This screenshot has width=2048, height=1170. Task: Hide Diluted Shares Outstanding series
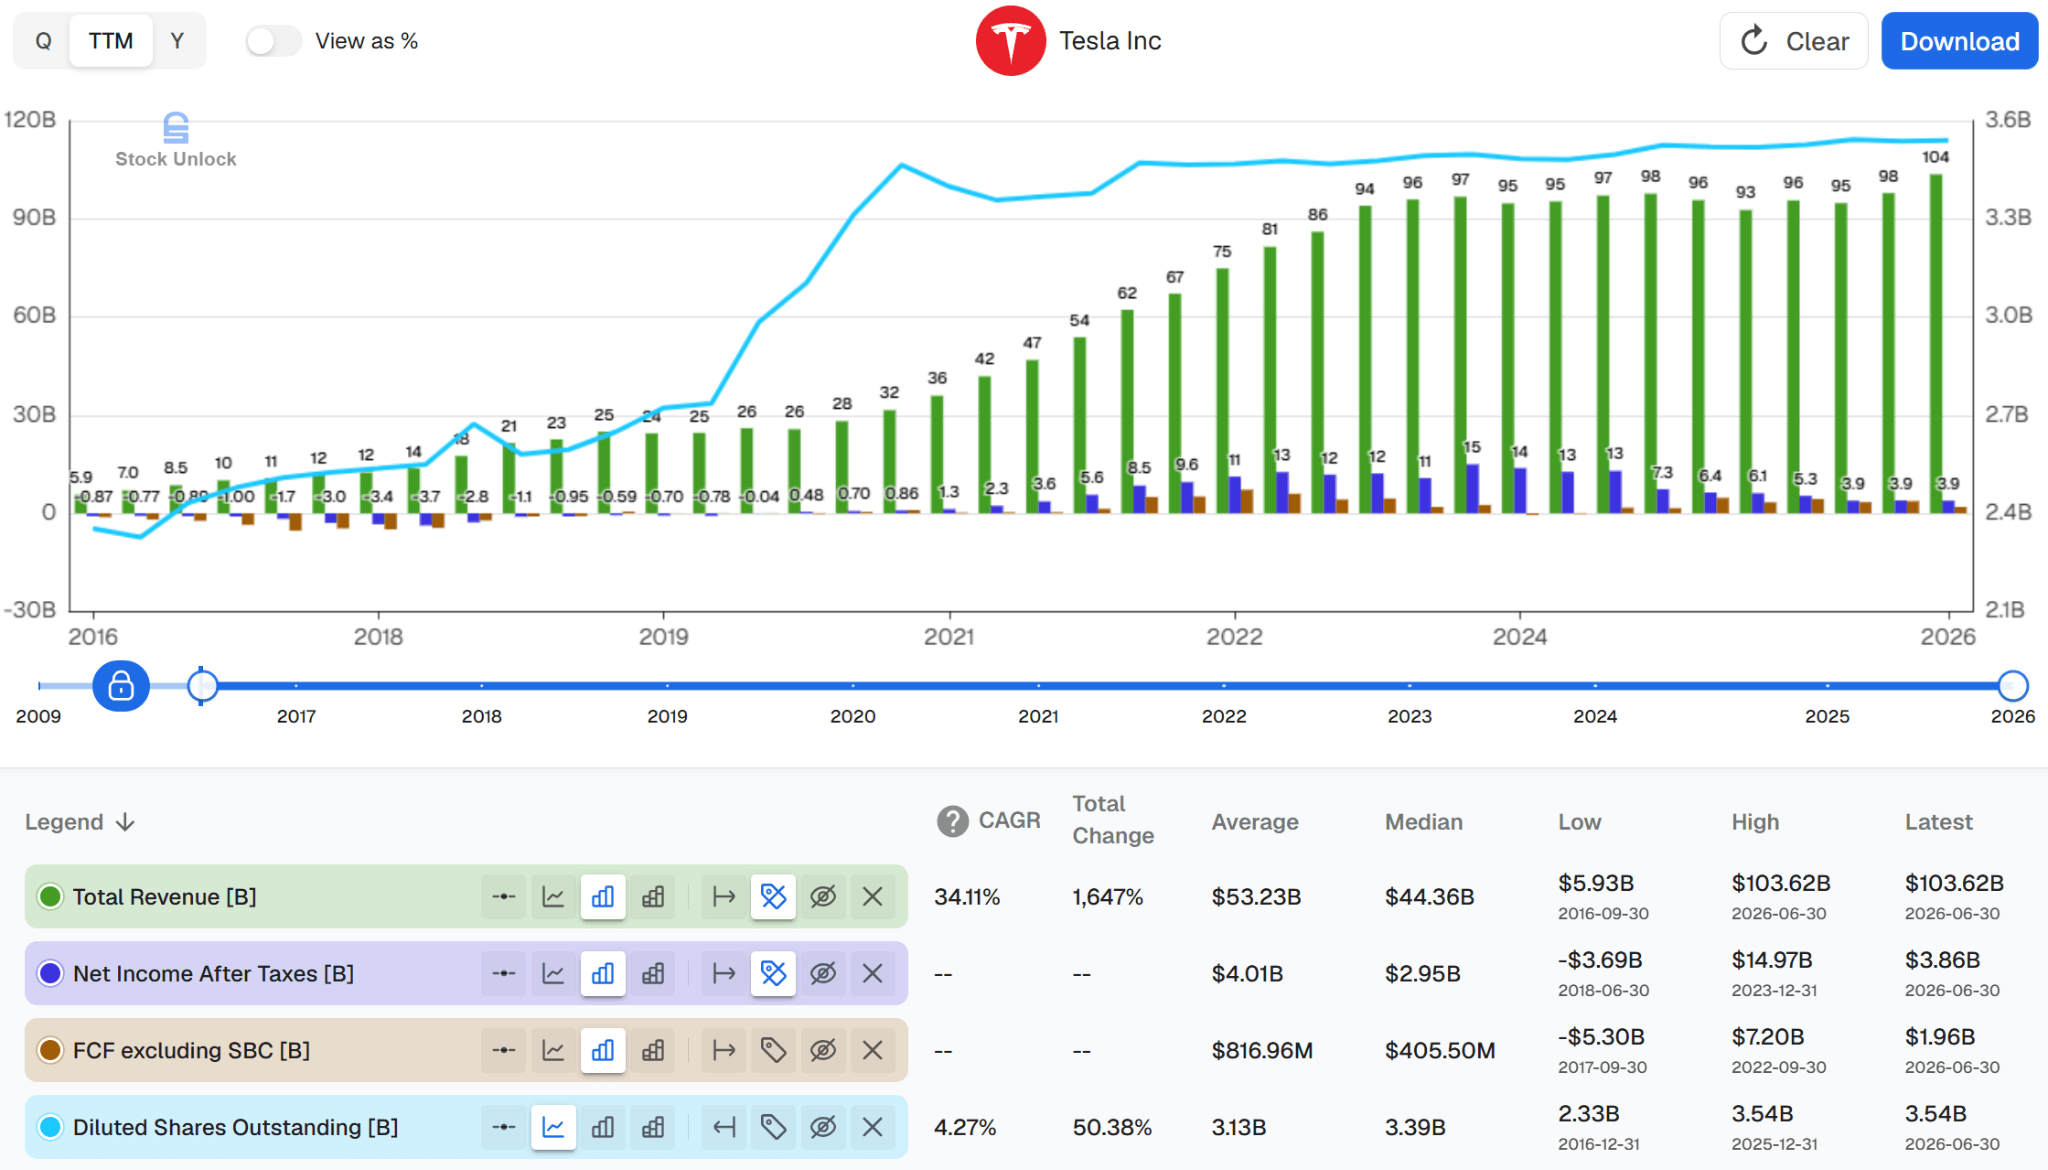823,1127
